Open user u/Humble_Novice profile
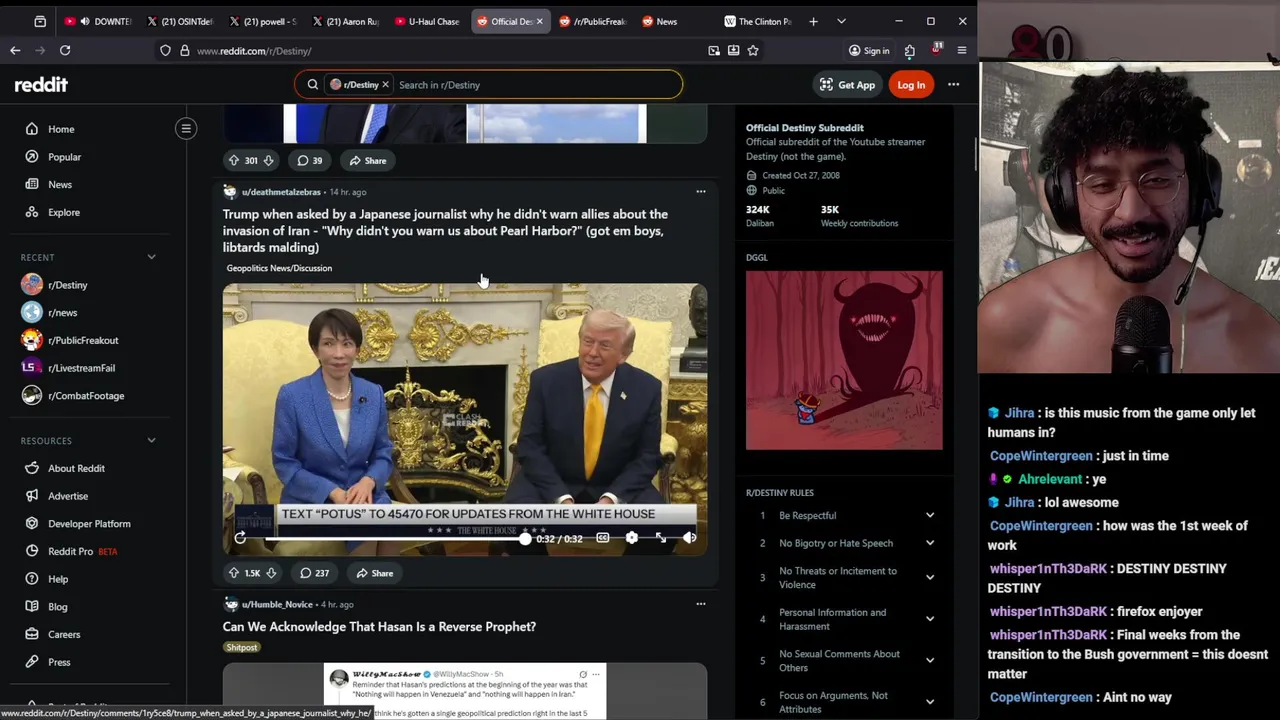The height and width of the screenshot is (720, 1280). pyautogui.click(x=277, y=604)
